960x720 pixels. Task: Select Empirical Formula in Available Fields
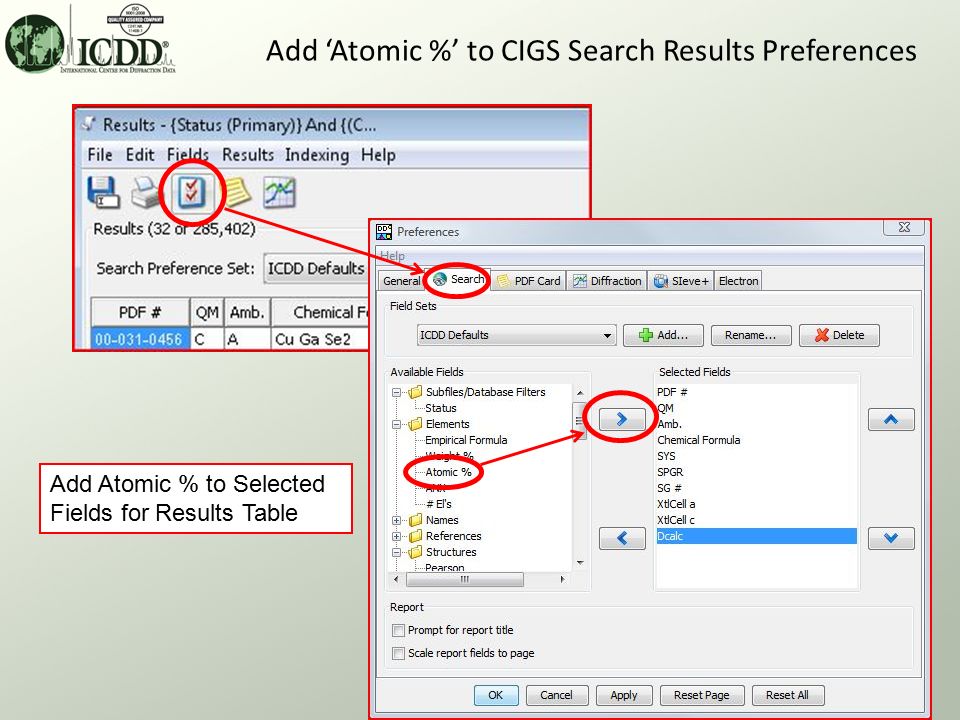(x=466, y=440)
